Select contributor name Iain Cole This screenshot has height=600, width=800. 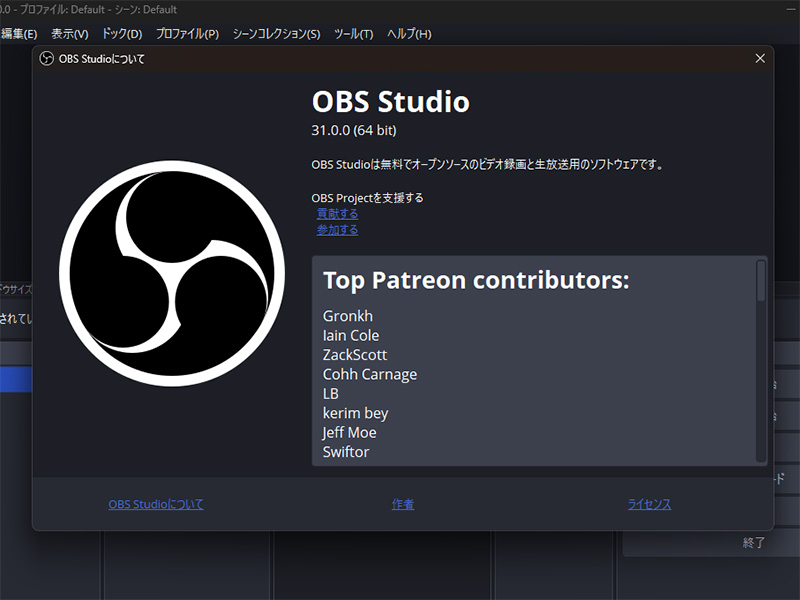point(351,335)
